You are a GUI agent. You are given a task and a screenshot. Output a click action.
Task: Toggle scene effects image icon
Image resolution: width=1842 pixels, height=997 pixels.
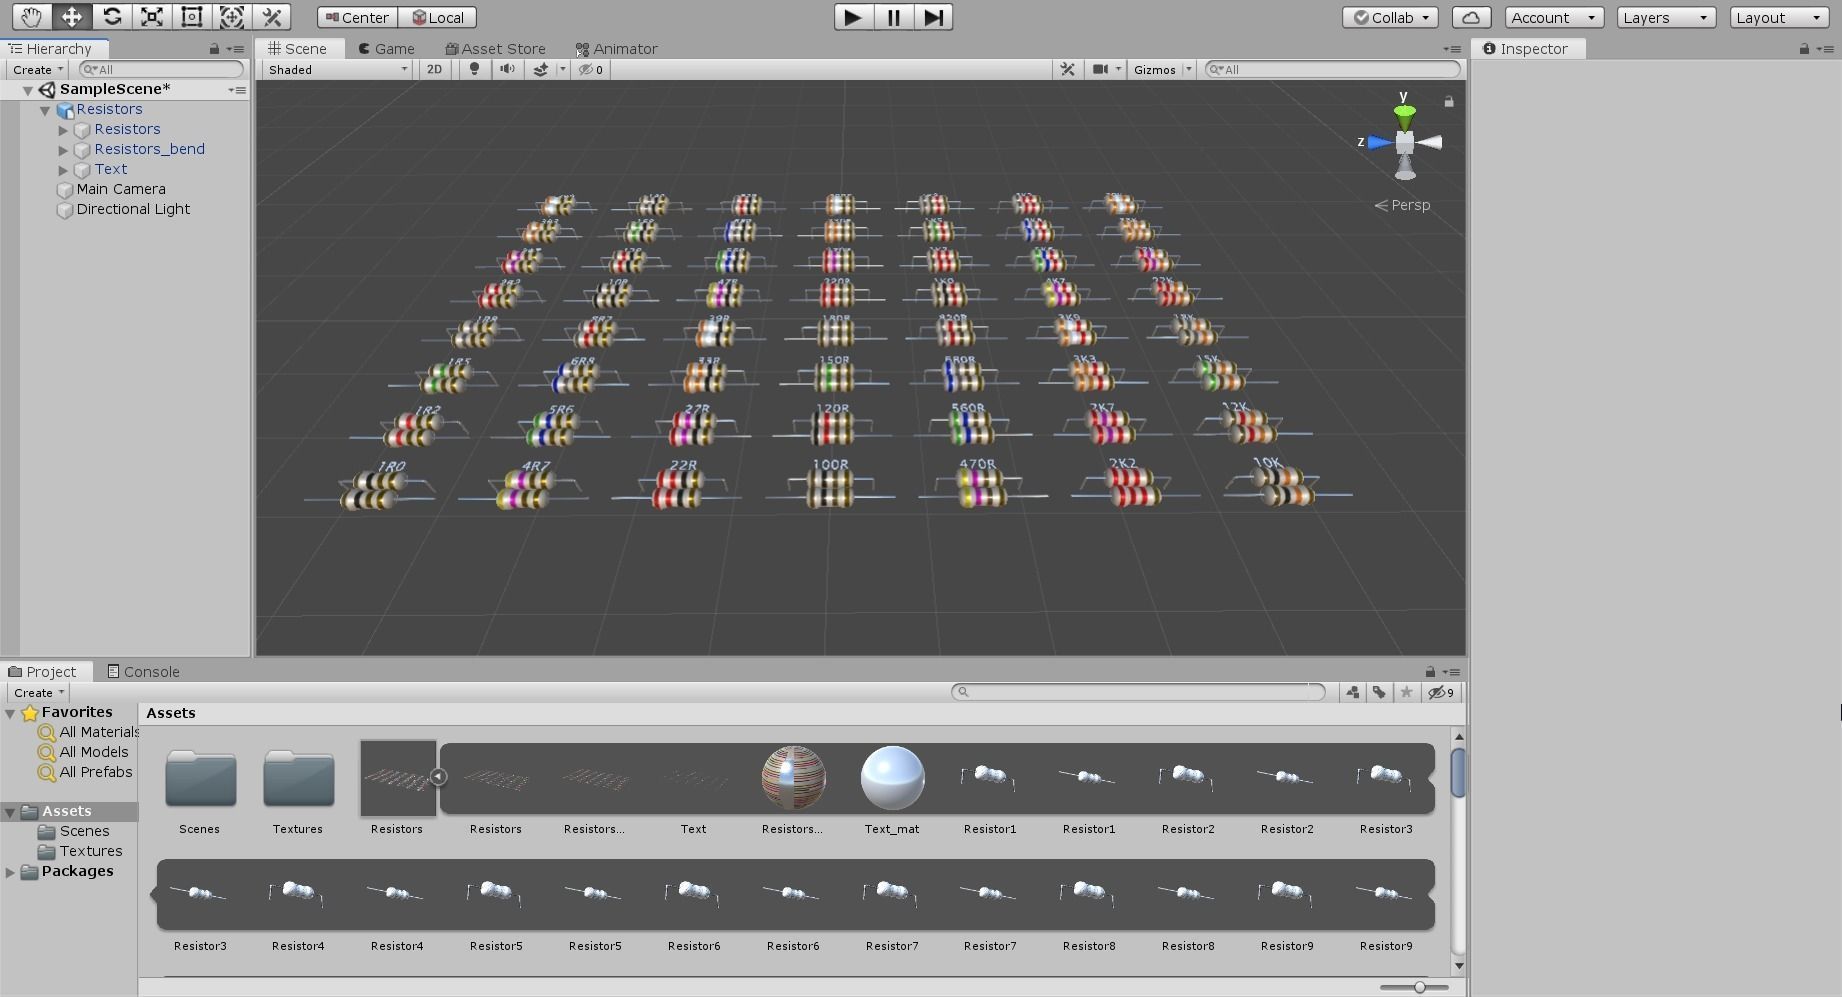point(541,69)
